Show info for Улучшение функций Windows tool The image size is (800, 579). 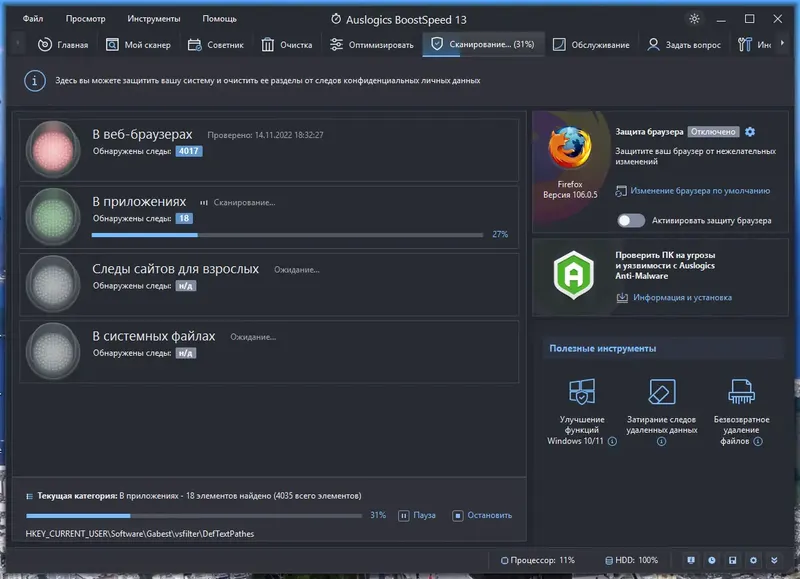(612, 441)
